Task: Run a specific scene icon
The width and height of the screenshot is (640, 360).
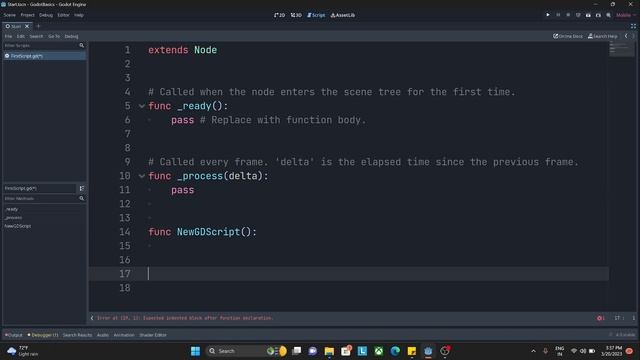Action: coord(598,15)
